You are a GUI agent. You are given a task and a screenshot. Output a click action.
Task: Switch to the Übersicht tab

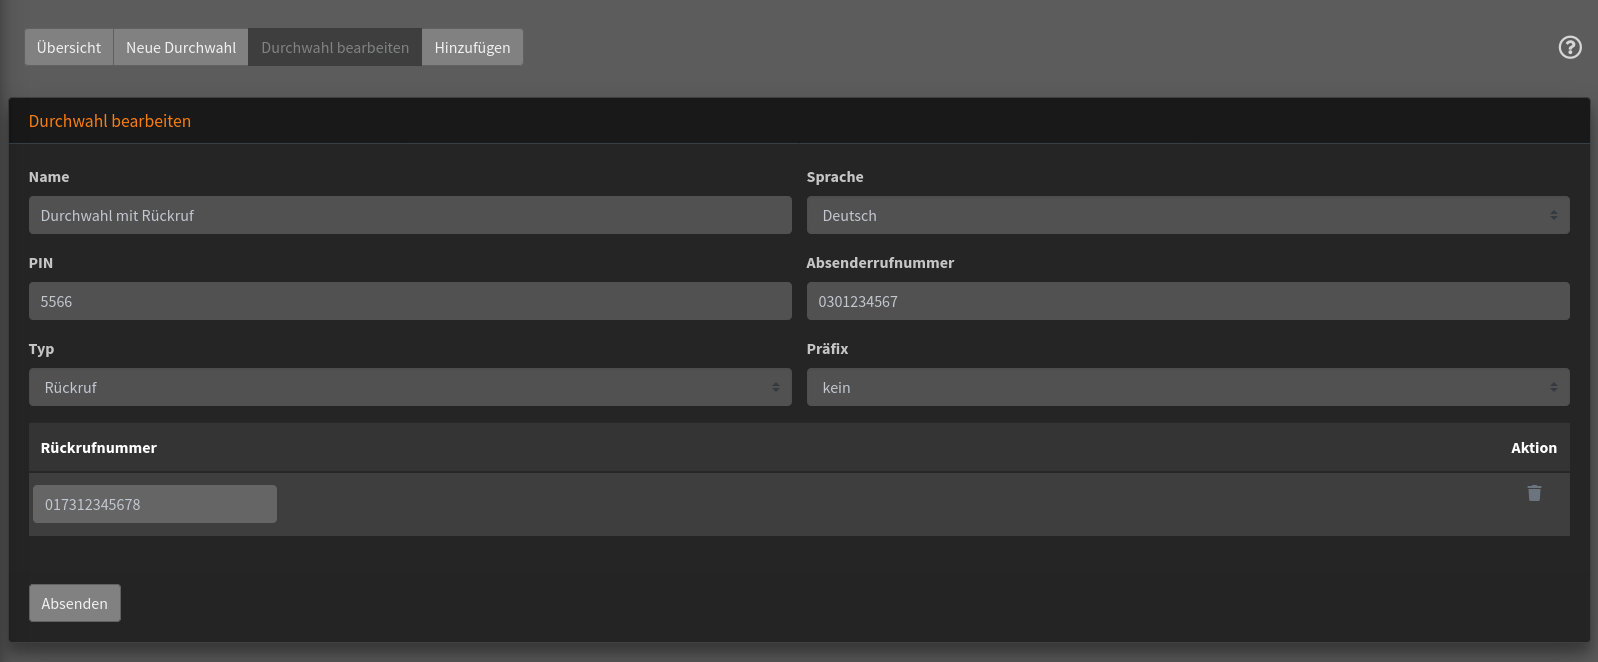pyautogui.click(x=69, y=47)
